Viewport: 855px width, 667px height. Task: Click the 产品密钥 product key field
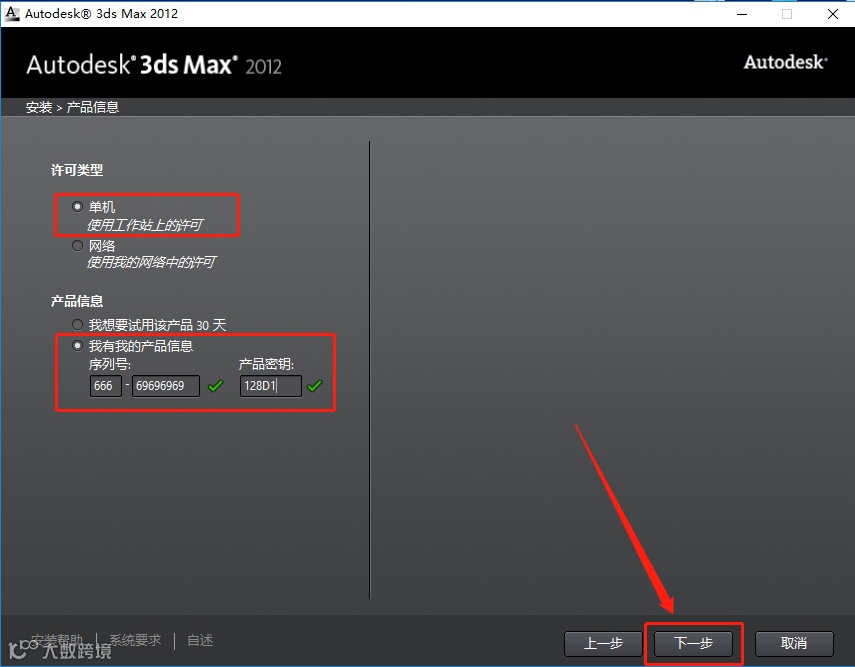tap(270, 386)
